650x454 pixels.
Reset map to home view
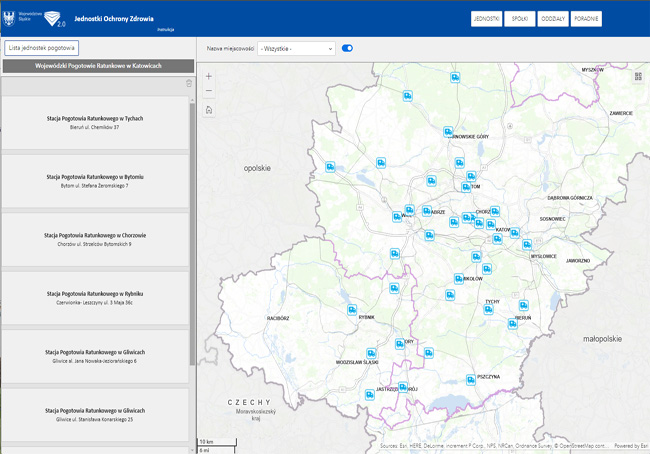pyautogui.click(x=208, y=110)
